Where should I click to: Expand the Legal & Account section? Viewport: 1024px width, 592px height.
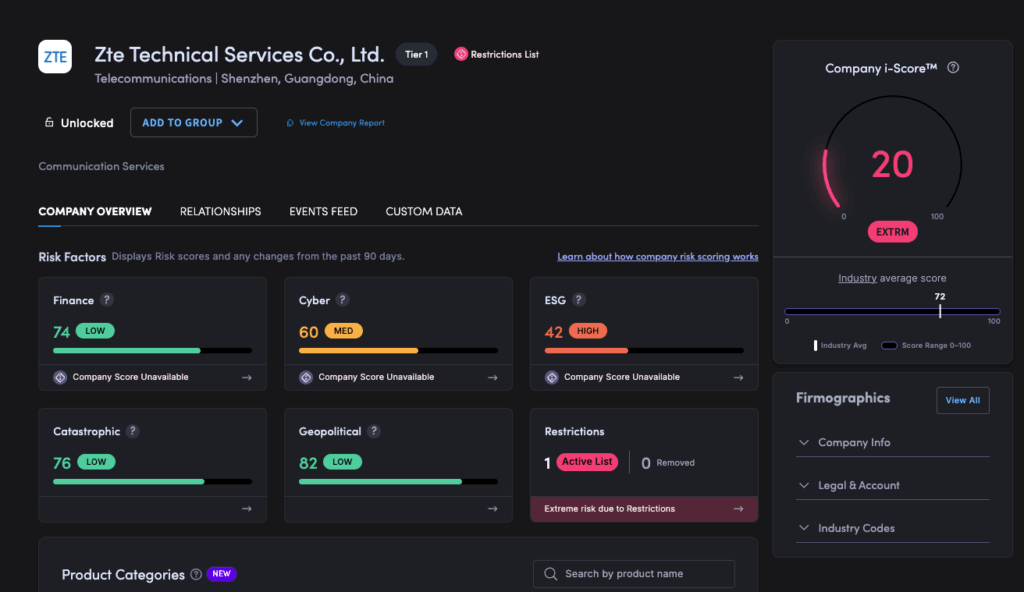click(x=892, y=485)
